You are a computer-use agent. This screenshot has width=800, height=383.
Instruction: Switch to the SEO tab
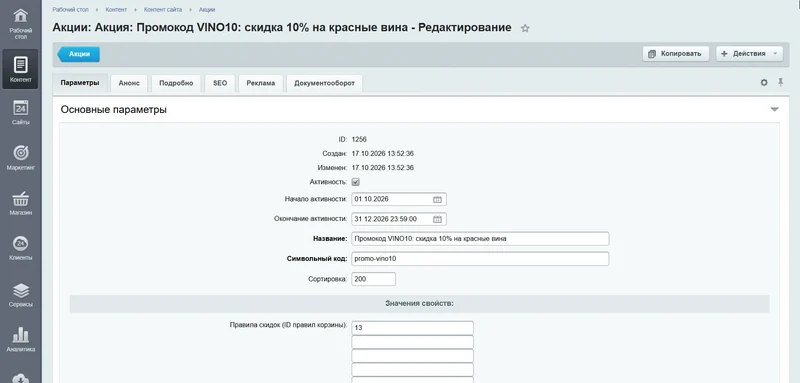tap(220, 83)
